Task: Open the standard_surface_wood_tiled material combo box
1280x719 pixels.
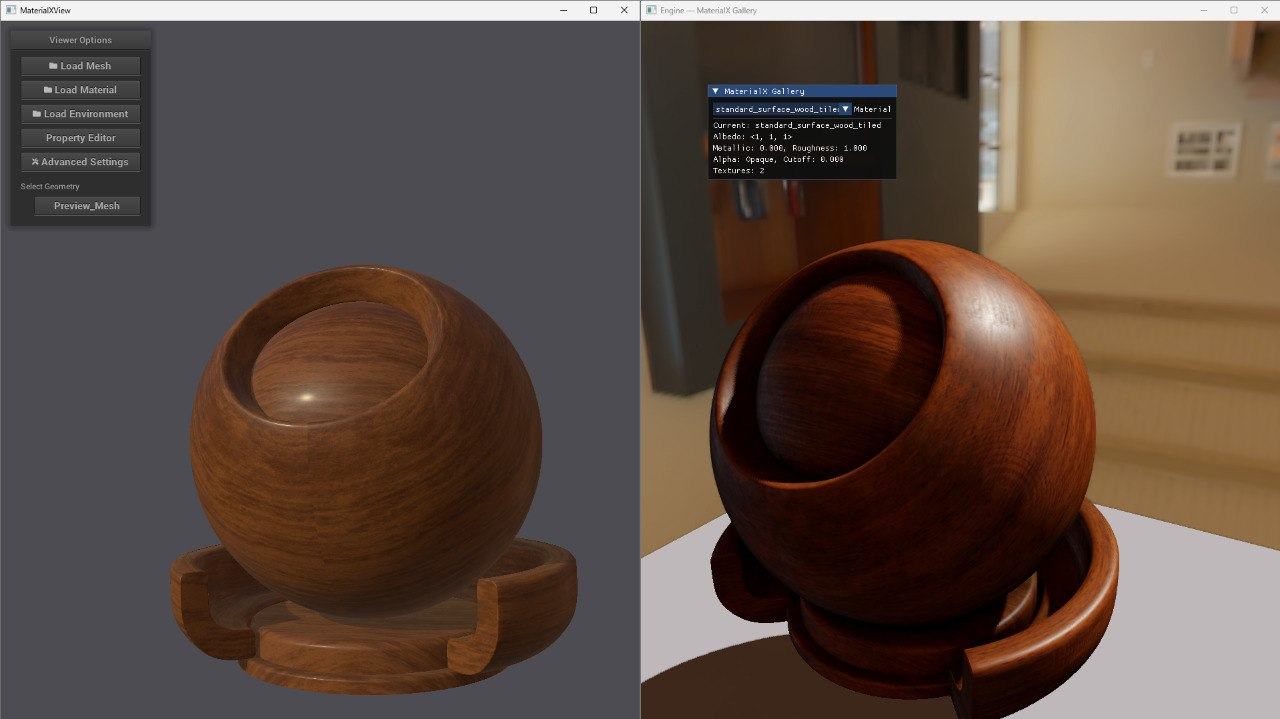Action: point(781,109)
